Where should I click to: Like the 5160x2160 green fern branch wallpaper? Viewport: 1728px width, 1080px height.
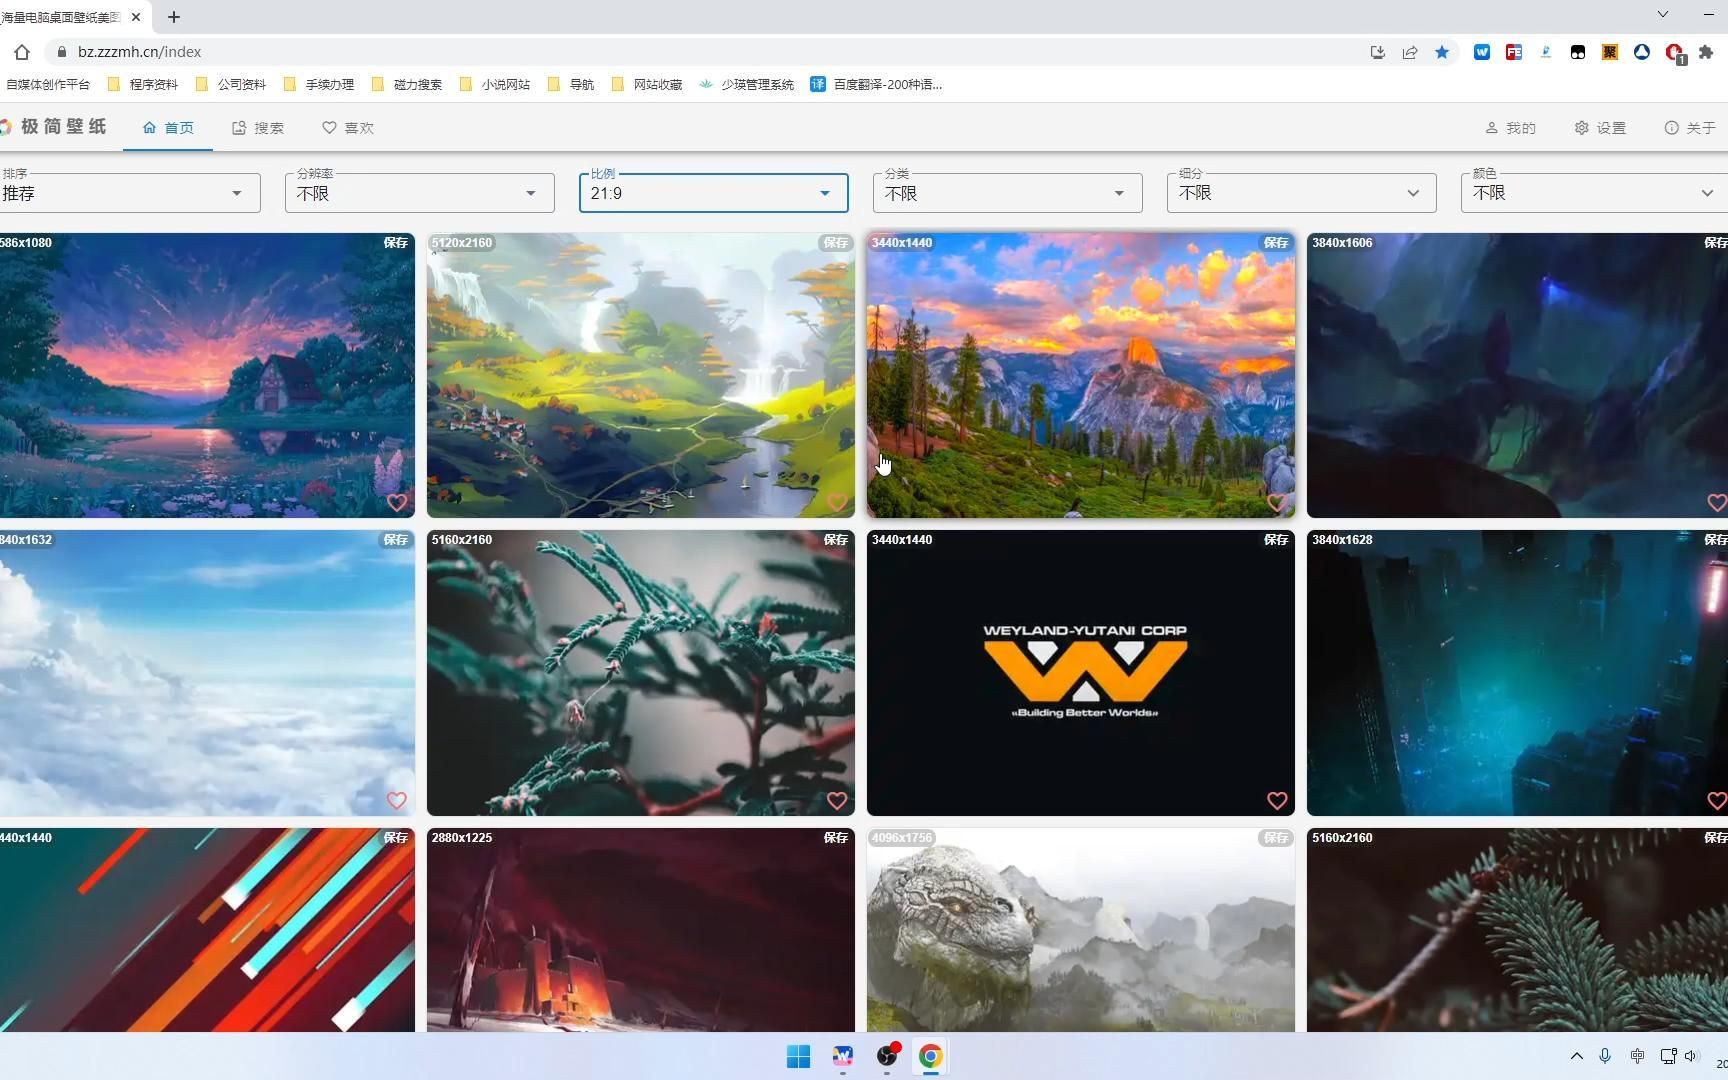[x=837, y=801]
